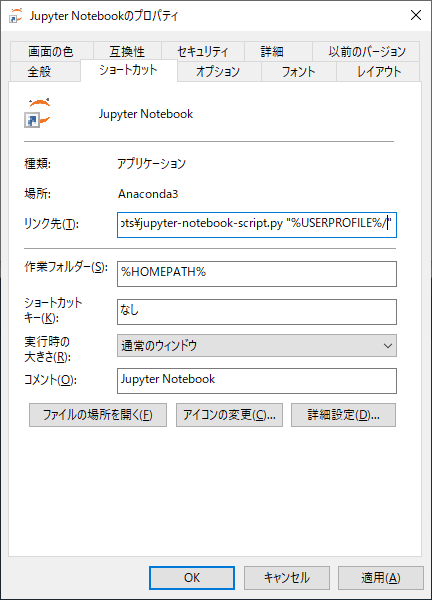Open 詳細設定 advanced settings
The image size is (432, 600).
tap(343, 415)
